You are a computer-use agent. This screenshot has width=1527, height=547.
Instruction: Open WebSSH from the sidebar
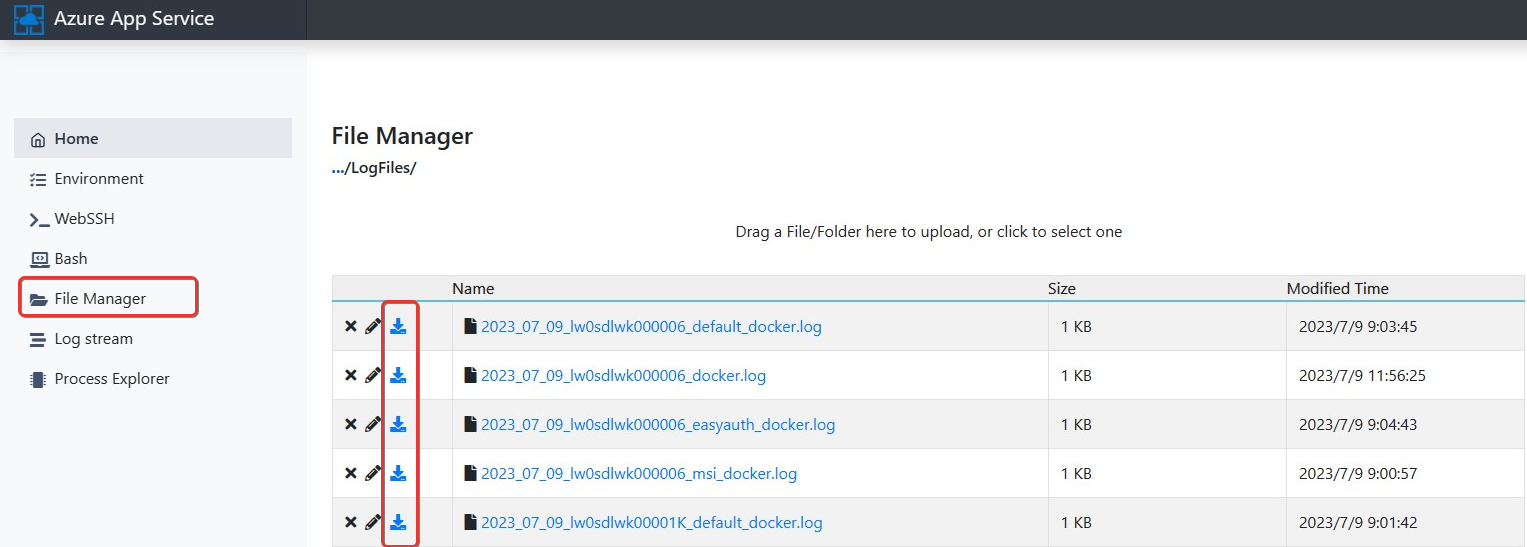coord(84,219)
